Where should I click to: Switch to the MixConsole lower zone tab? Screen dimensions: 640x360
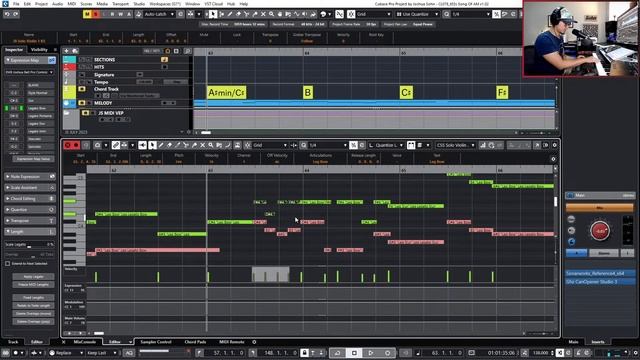[84, 342]
